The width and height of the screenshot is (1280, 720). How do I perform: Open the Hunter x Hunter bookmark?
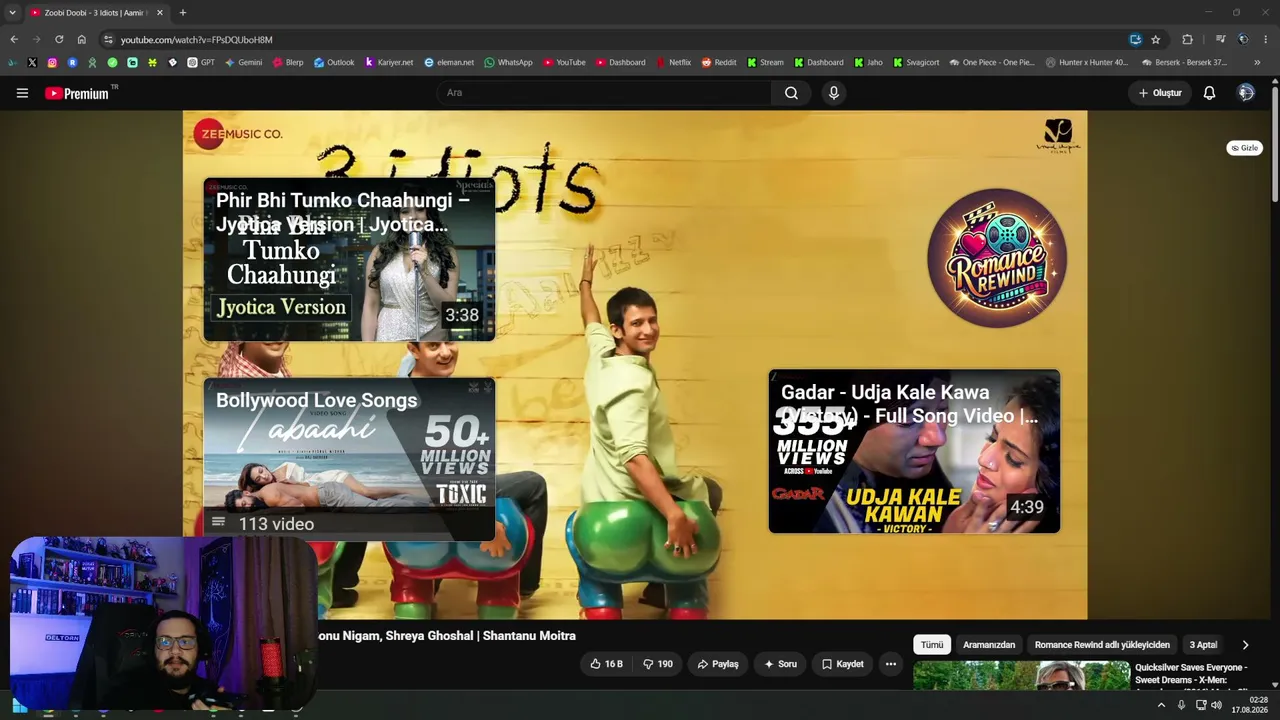1087,62
